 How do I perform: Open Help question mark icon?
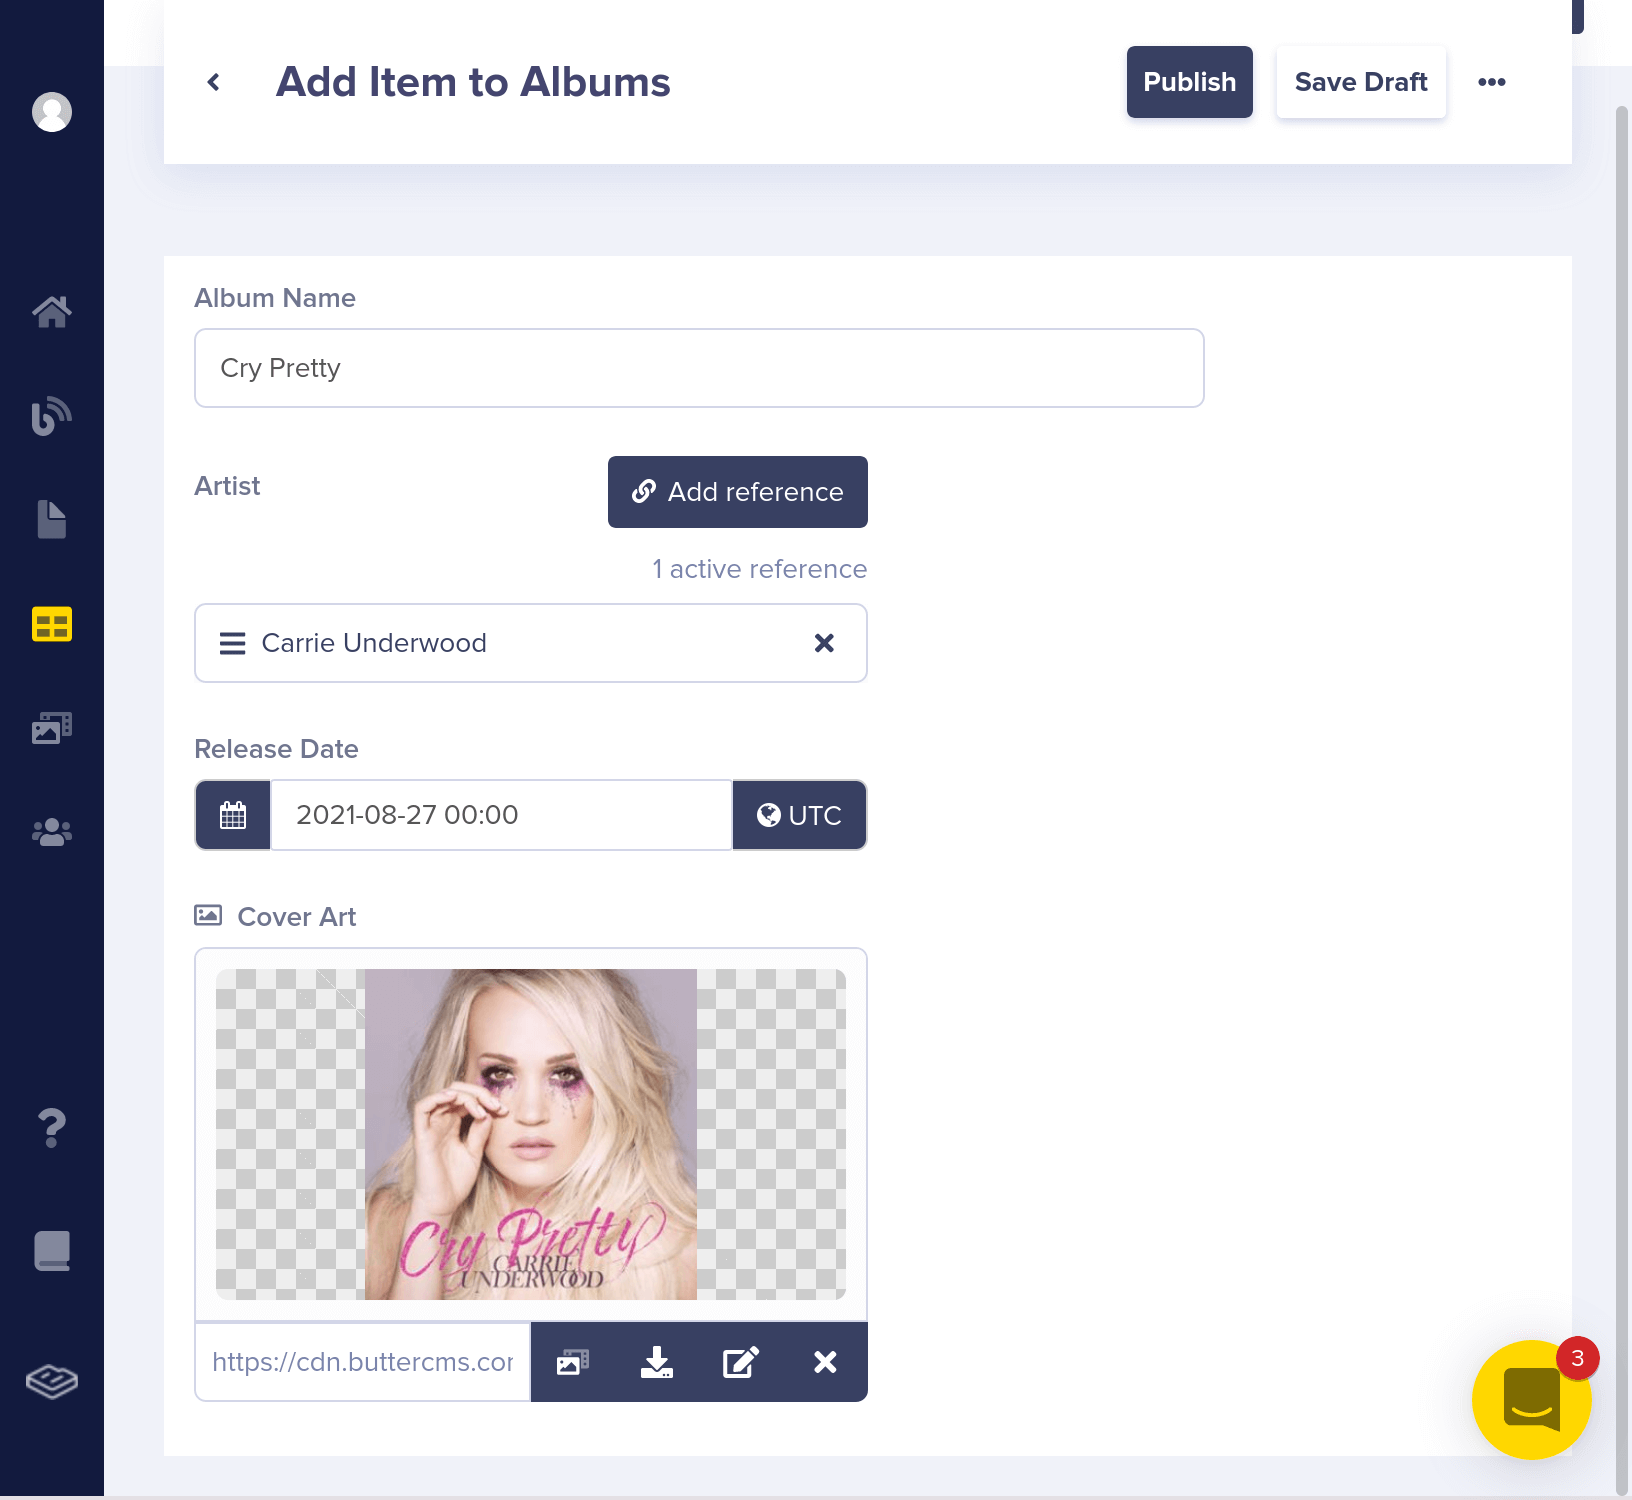click(x=52, y=1128)
